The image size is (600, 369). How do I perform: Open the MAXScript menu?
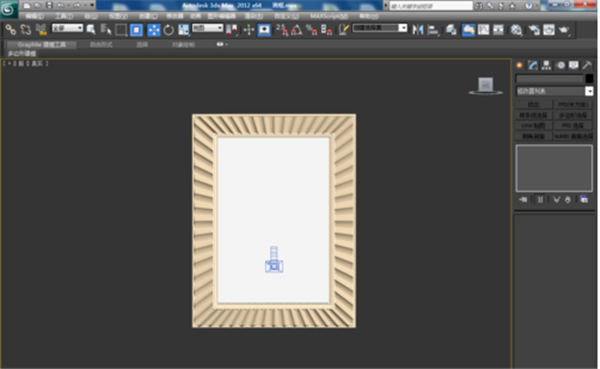[x=329, y=16]
